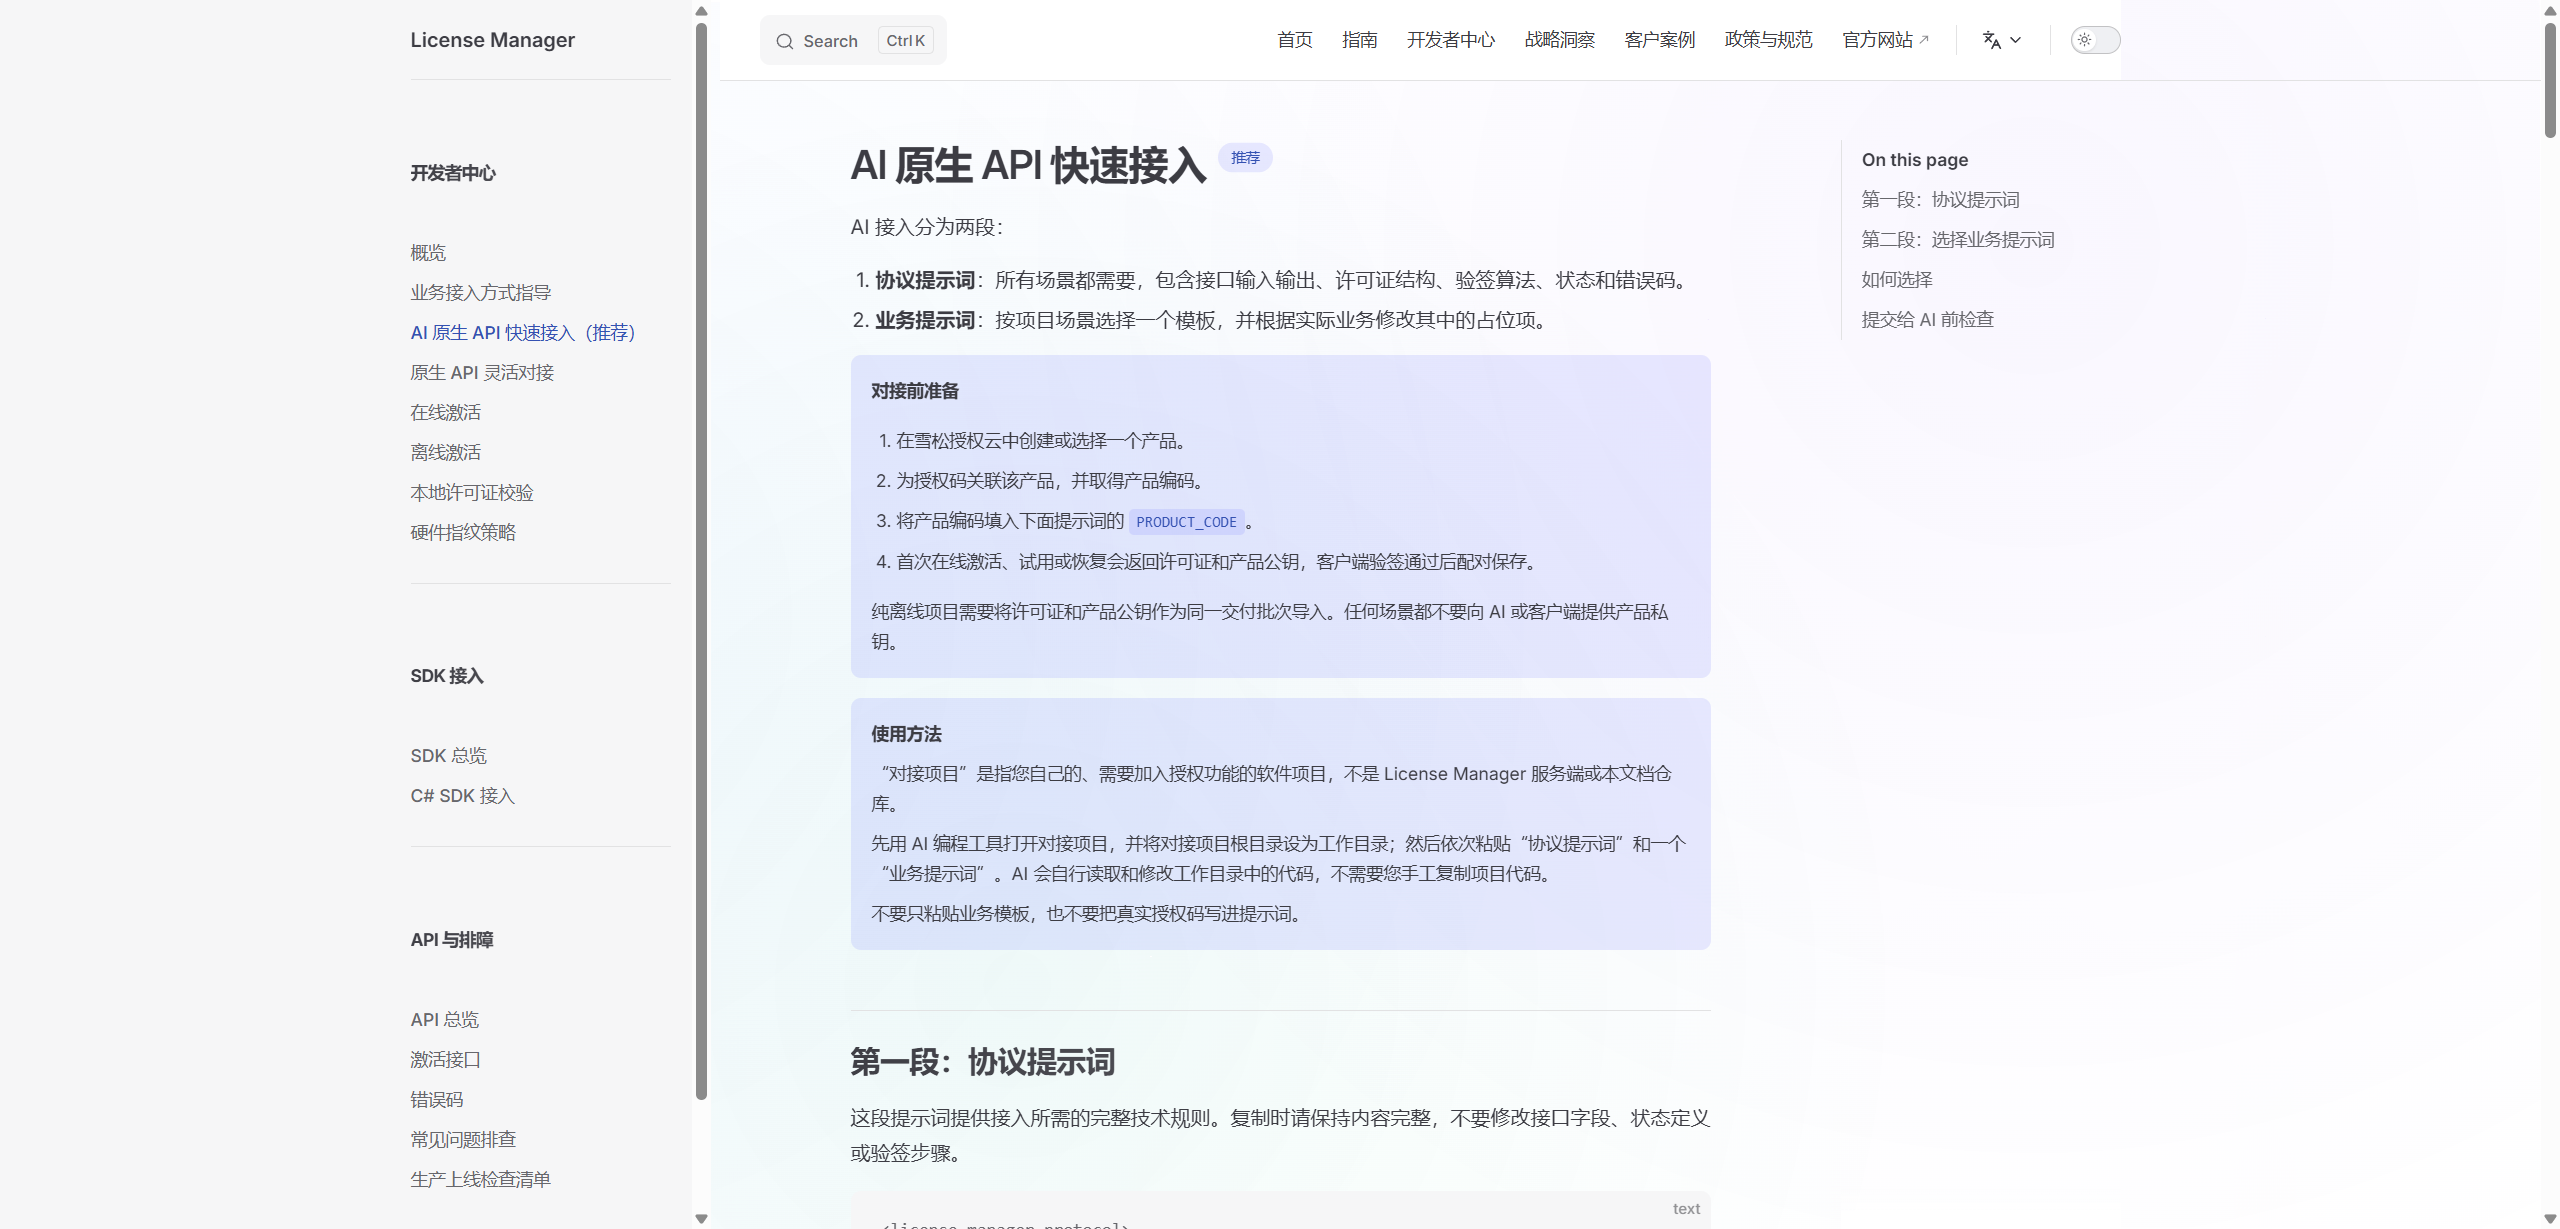Image resolution: width=2560 pixels, height=1229 pixels.
Task: Go to 激活接口 page
Action: click(x=446, y=1060)
